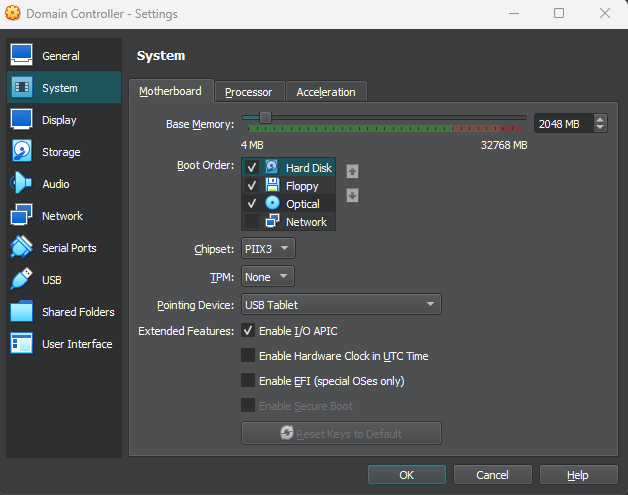Image resolution: width=628 pixels, height=495 pixels.
Task: Open Shared Folders icon
Action: point(22,312)
